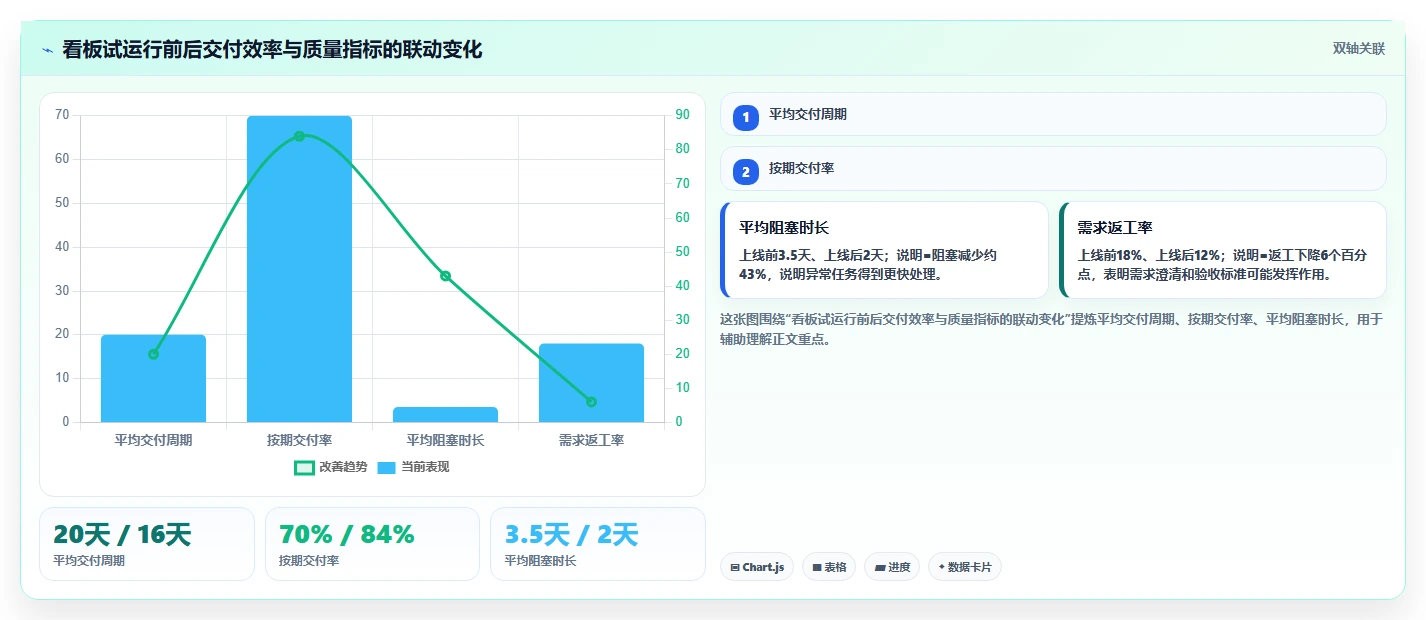Click the number 1 badge icon
The image size is (1426, 620).
pos(746,117)
